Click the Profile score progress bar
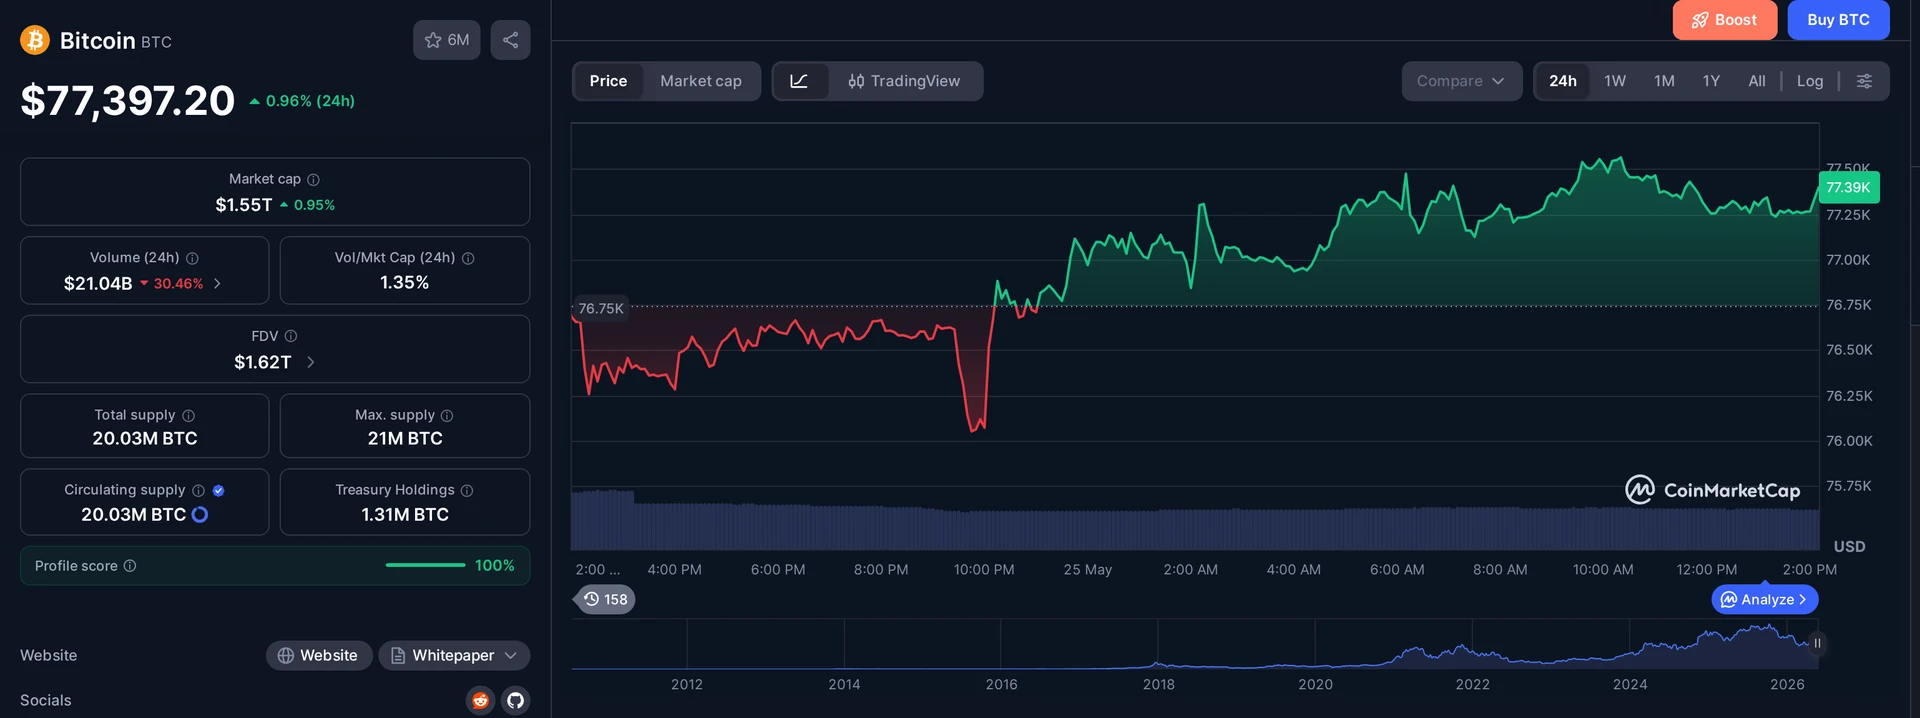The width and height of the screenshot is (1920, 718). (x=425, y=566)
